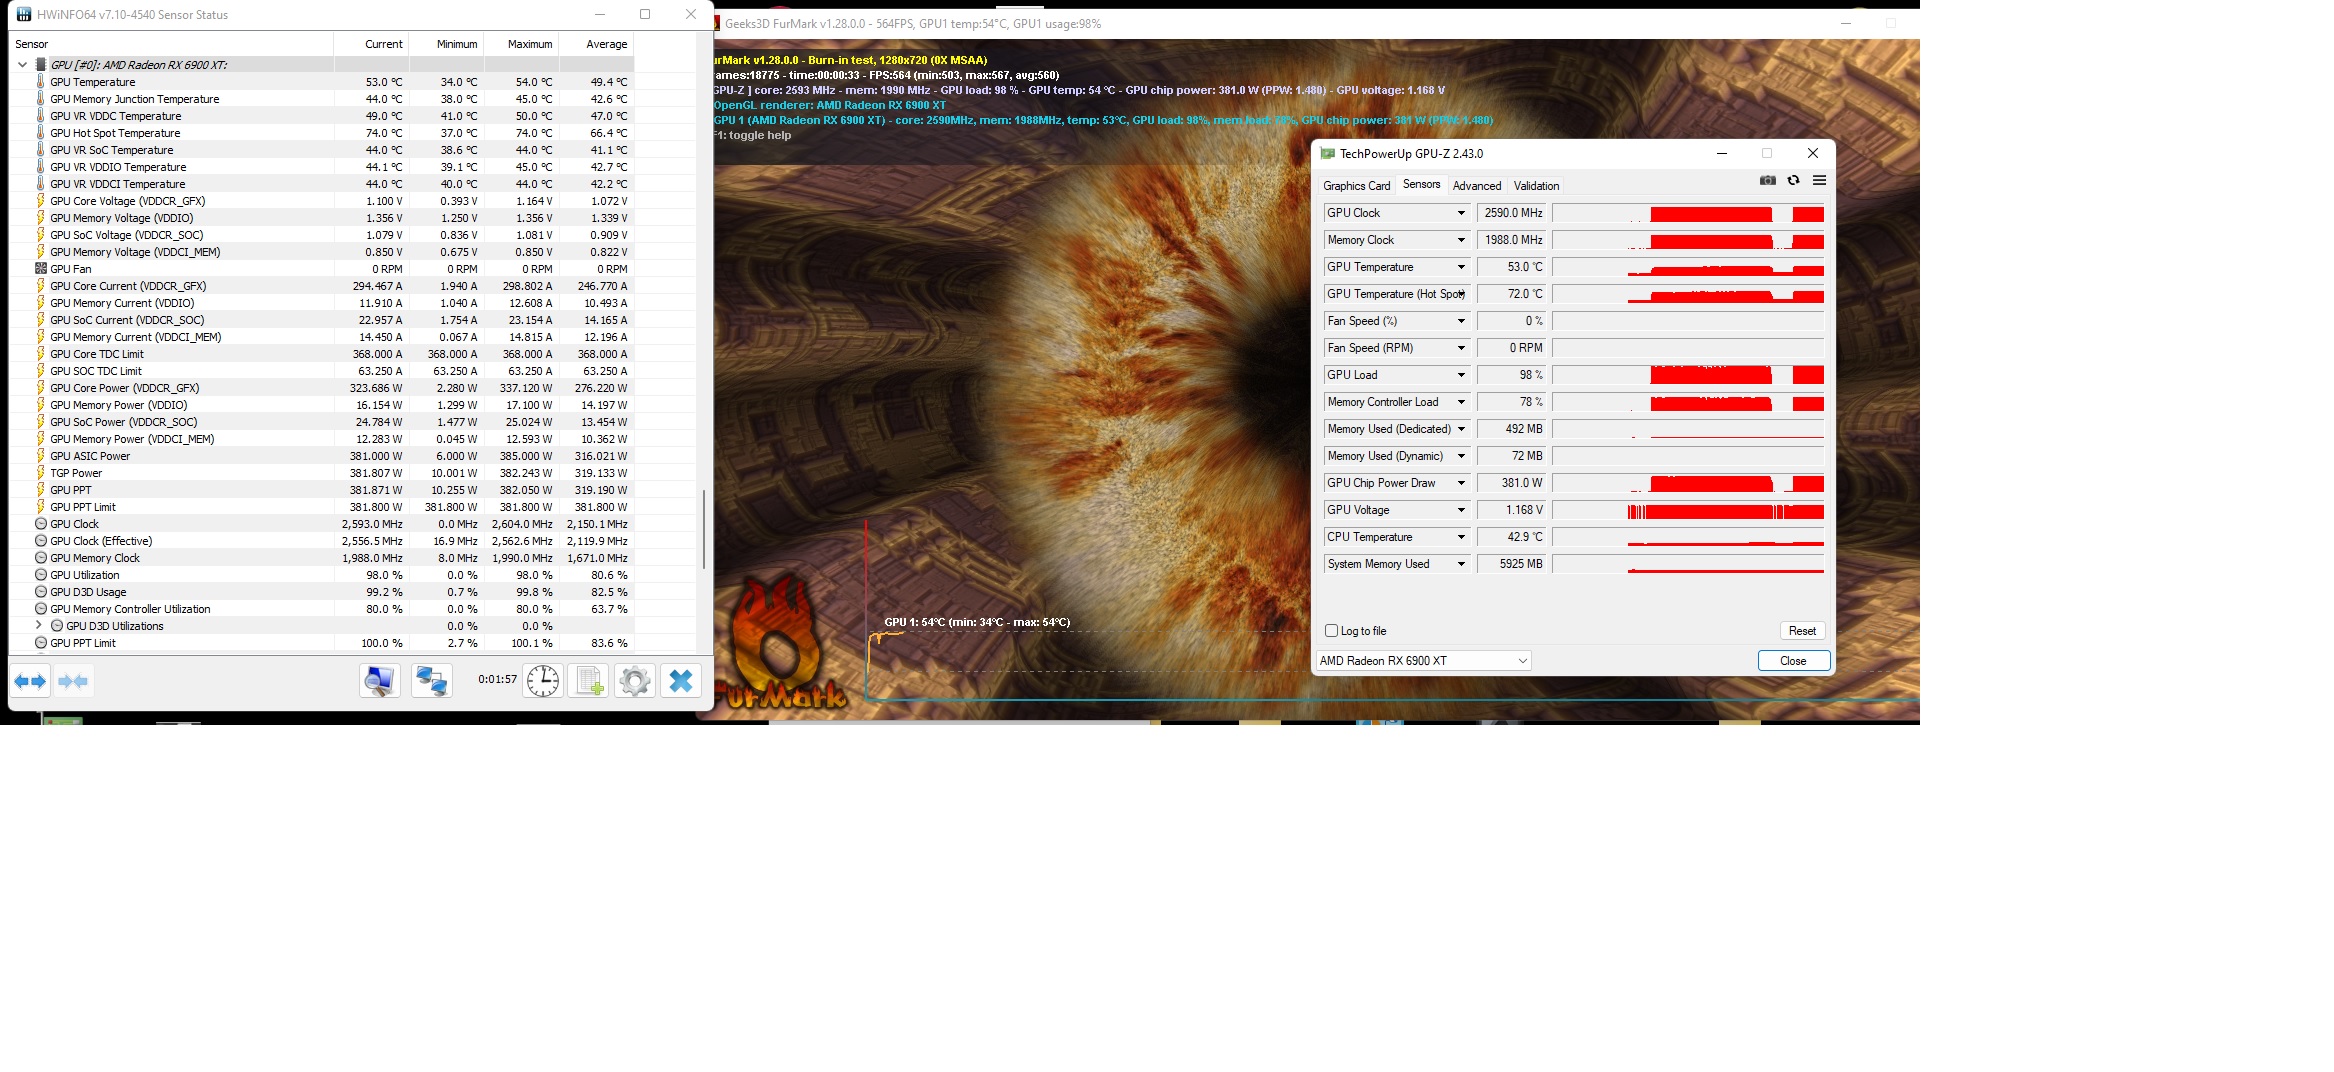Click clock icon beside GPU Clock (Effective)
The height and width of the screenshot is (1072, 2334).
pyautogui.click(x=40, y=541)
